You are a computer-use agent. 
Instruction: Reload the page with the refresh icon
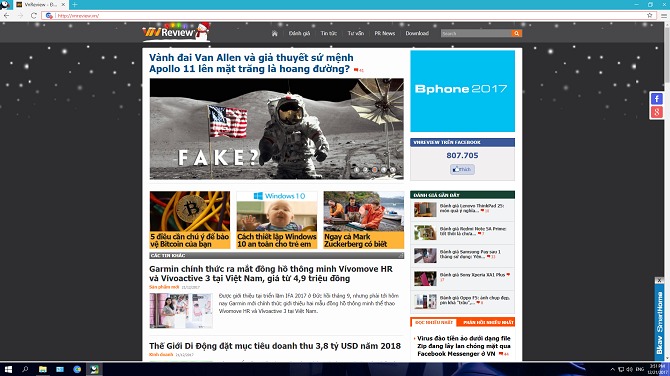point(33,15)
